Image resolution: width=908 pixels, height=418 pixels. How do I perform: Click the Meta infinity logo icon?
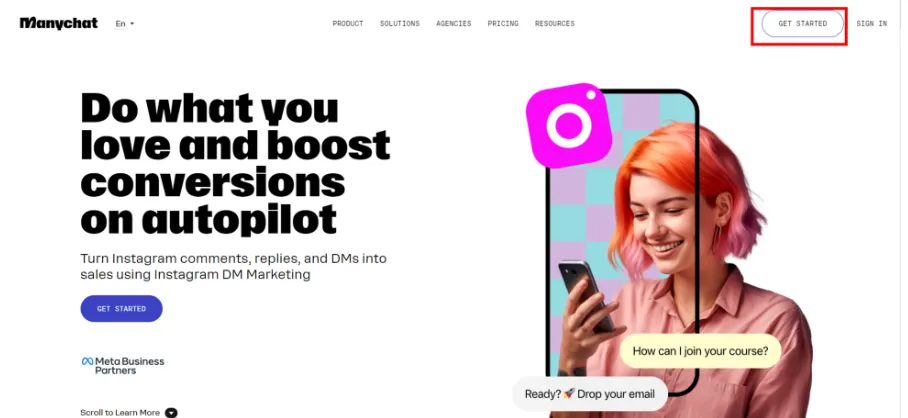(87, 361)
